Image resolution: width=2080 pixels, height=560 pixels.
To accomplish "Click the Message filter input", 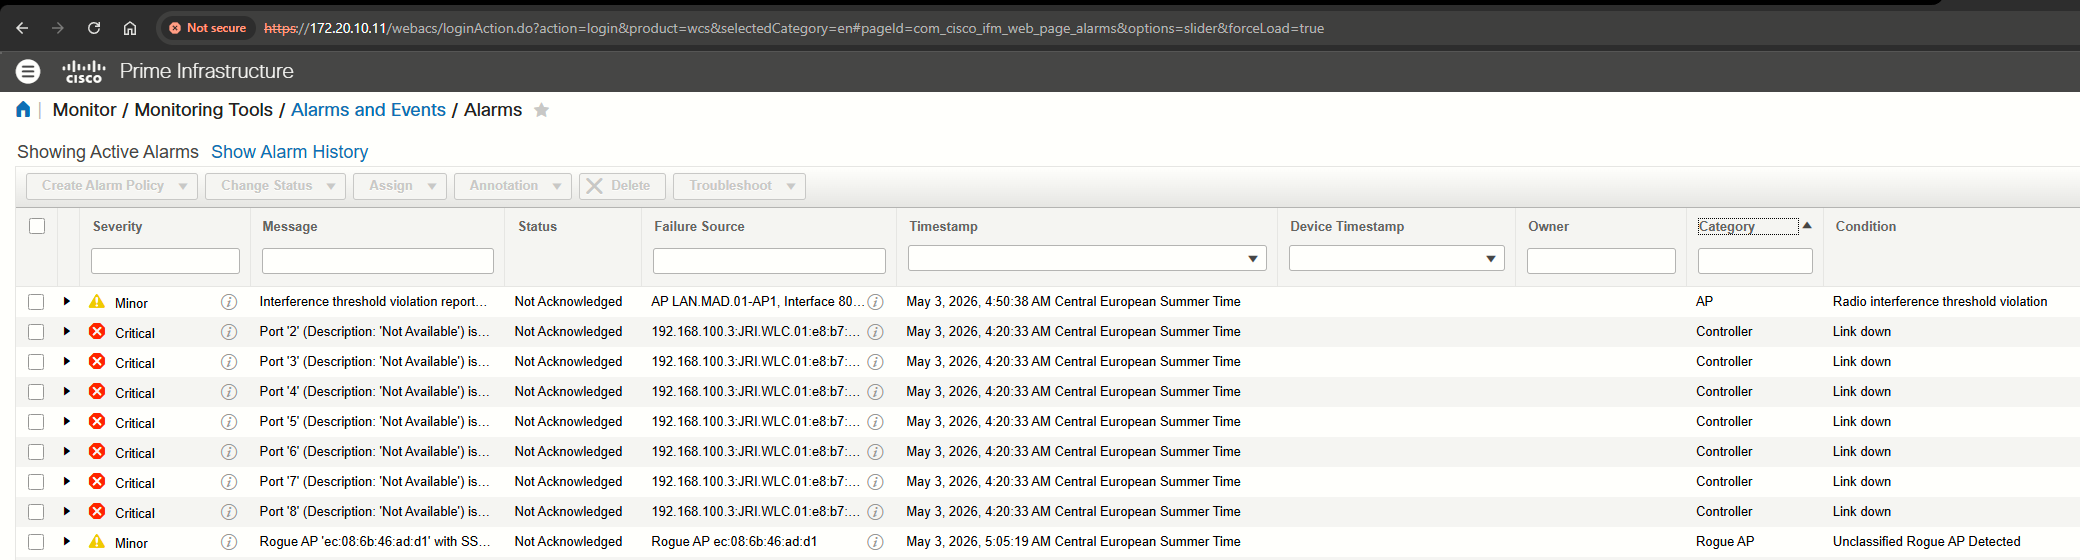I will (x=377, y=261).
